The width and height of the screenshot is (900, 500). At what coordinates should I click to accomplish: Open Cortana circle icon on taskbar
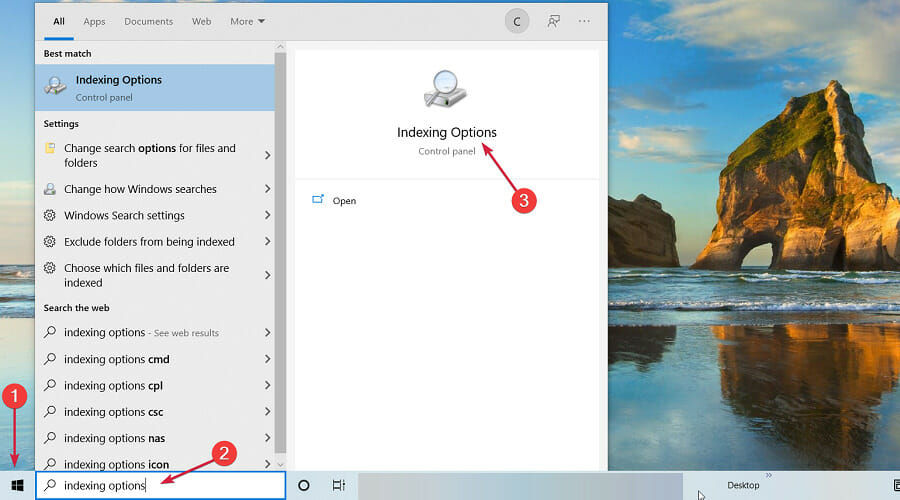pos(304,485)
